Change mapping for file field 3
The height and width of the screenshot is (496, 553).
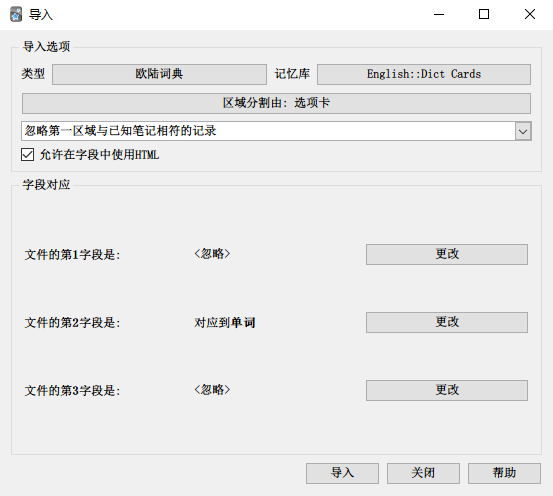click(x=447, y=390)
